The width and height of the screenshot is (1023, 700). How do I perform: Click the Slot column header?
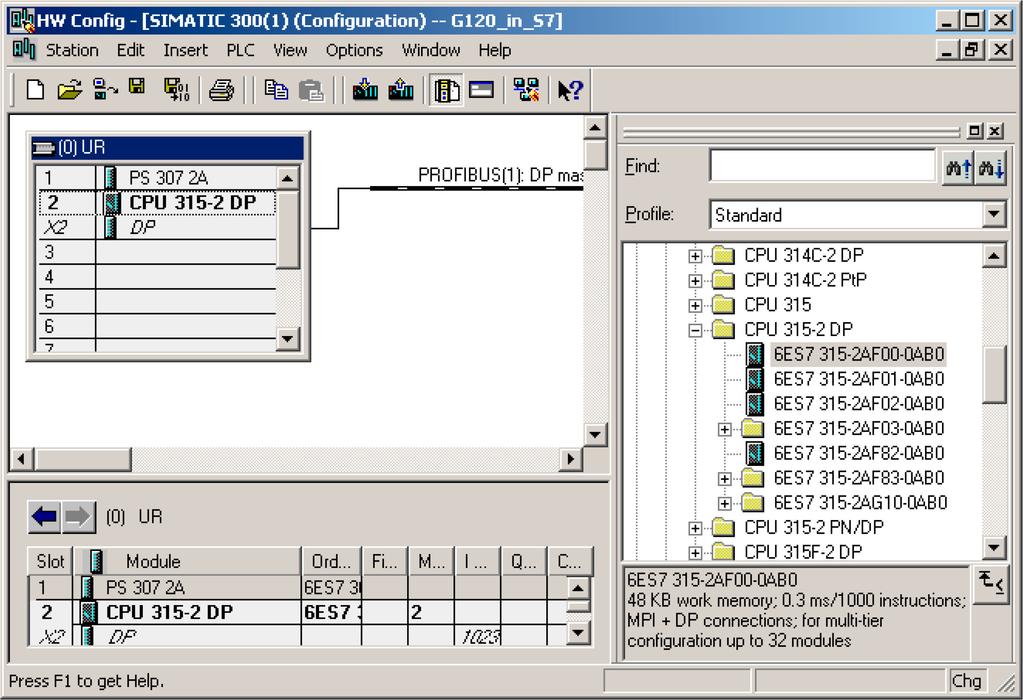point(50,561)
